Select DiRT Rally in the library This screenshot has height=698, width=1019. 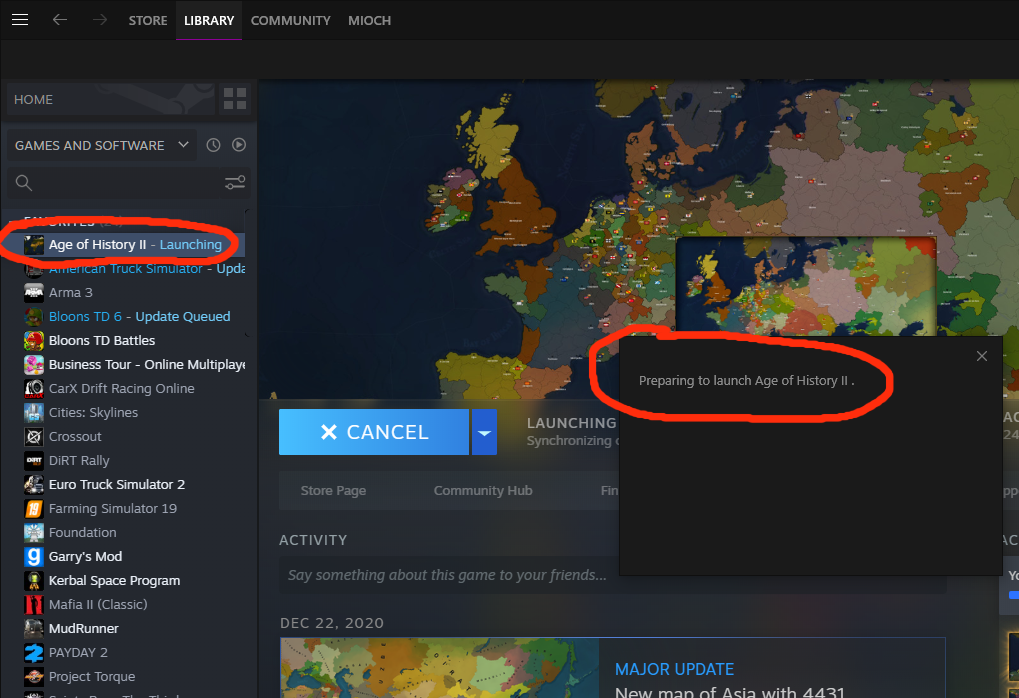tap(79, 461)
